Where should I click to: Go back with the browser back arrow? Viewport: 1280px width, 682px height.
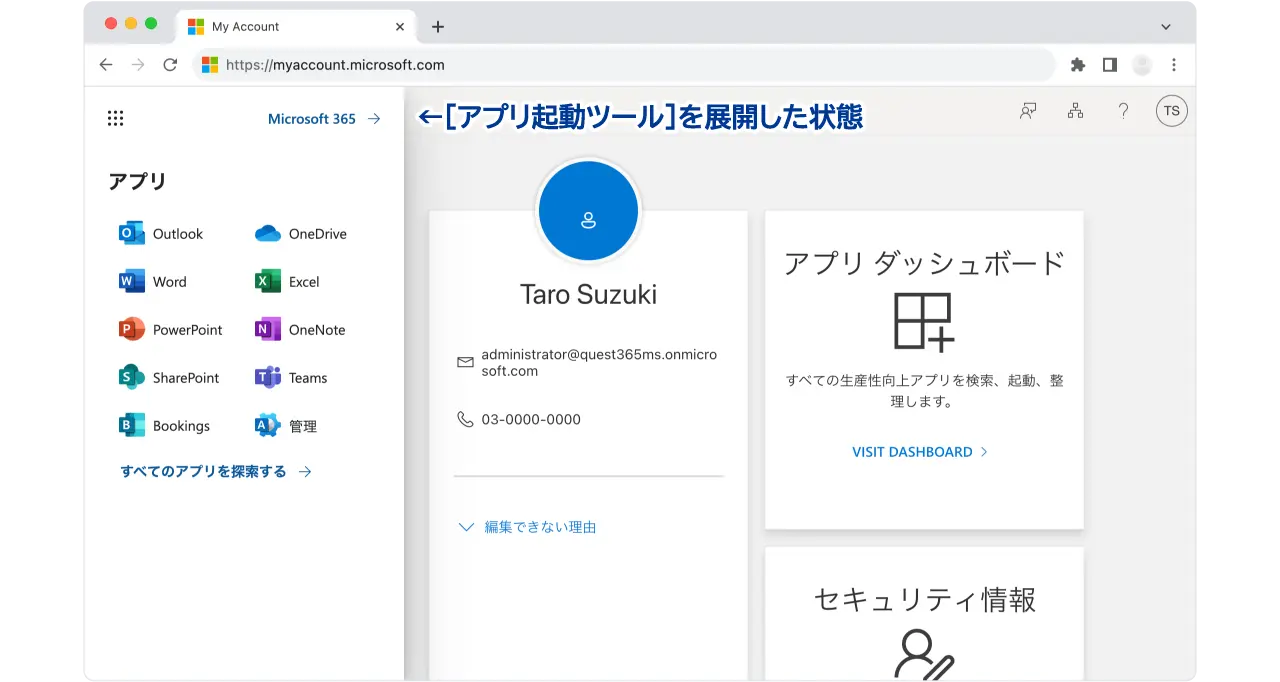pos(106,64)
